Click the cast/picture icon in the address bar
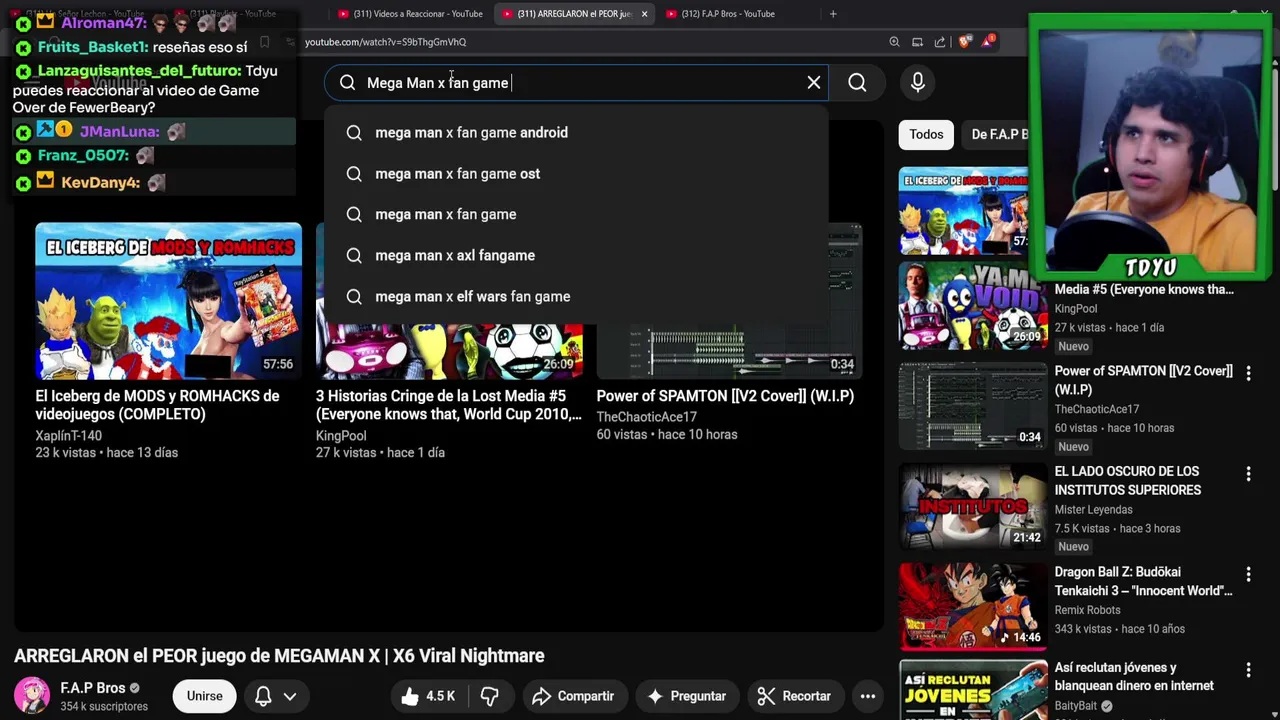Image resolution: width=1280 pixels, height=720 pixels. point(917,42)
